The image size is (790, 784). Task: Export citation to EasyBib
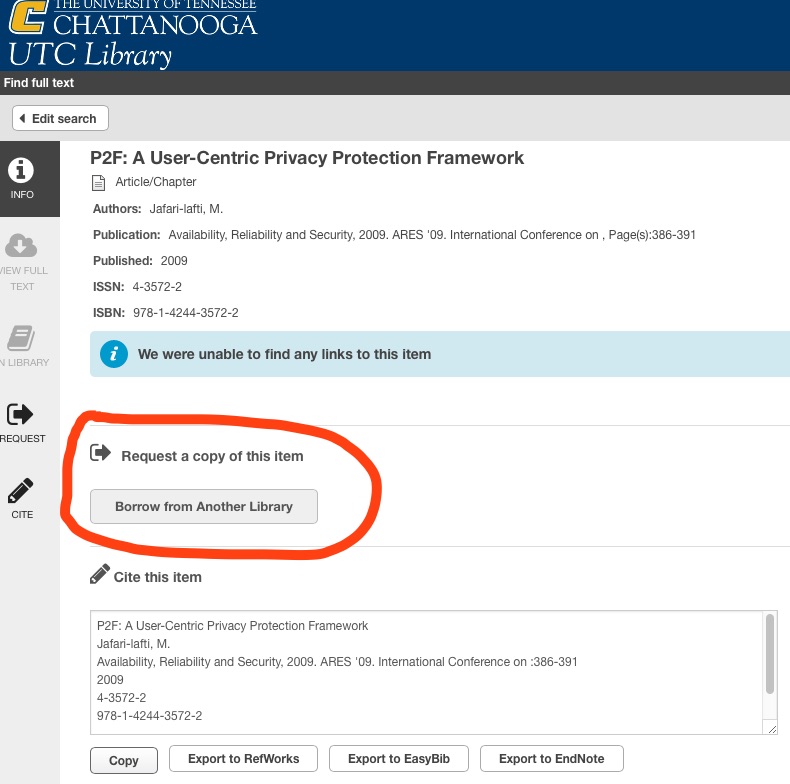point(399,759)
